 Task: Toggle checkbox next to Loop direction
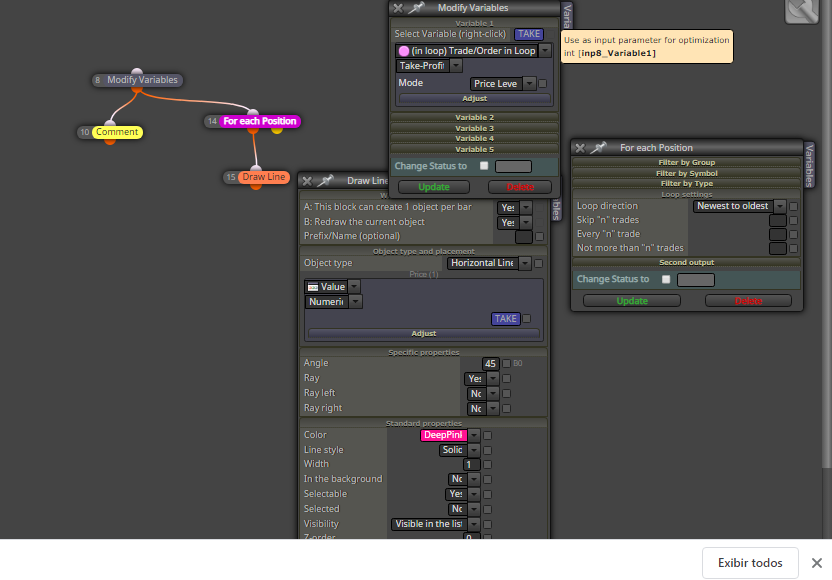[793, 206]
